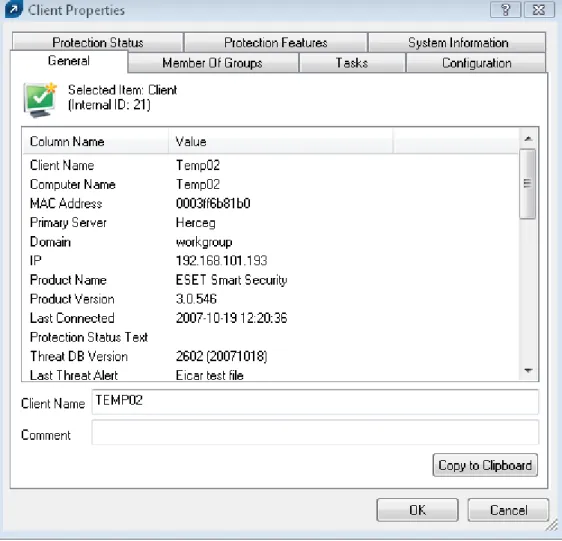The image size is (562, 541).
Task: Click the Client Properties title bar icon
Action: pos(14,9)
